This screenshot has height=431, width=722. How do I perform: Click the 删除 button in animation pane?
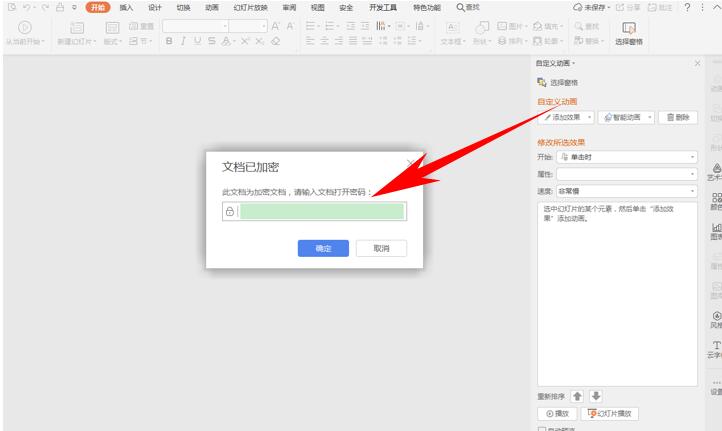point(678,117)
